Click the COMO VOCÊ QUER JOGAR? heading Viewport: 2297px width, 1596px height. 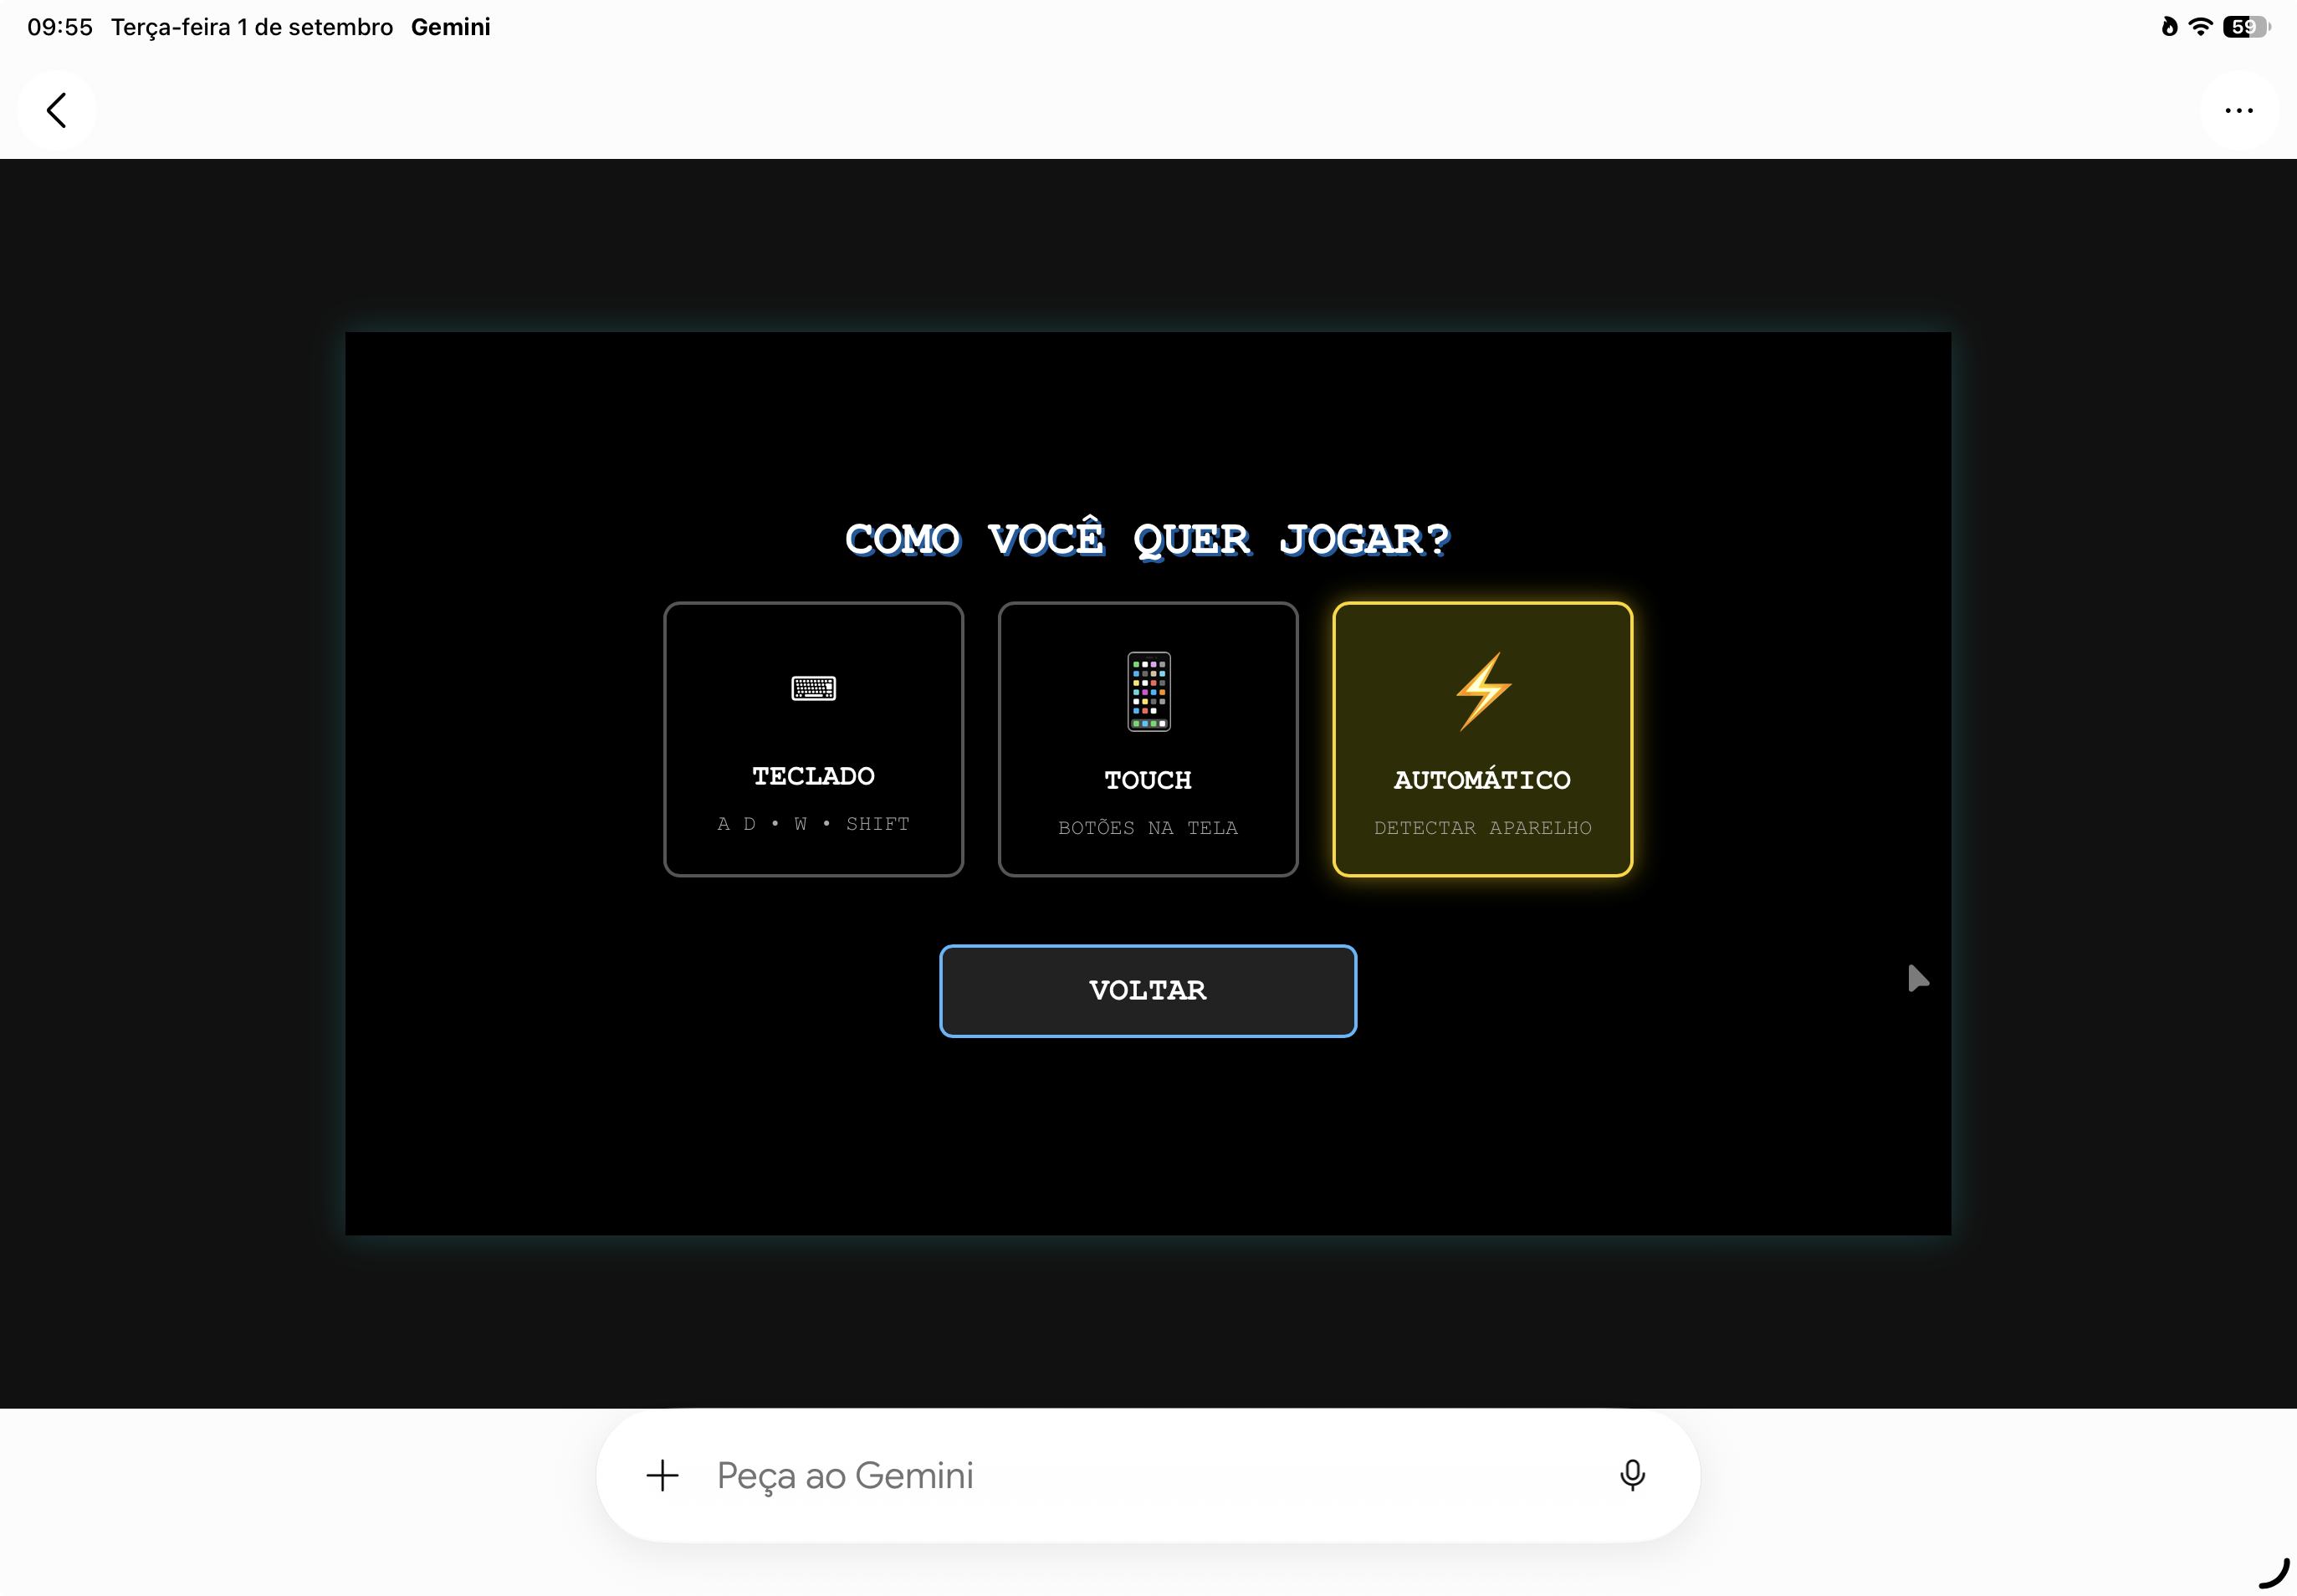[x=1148, y=539]
